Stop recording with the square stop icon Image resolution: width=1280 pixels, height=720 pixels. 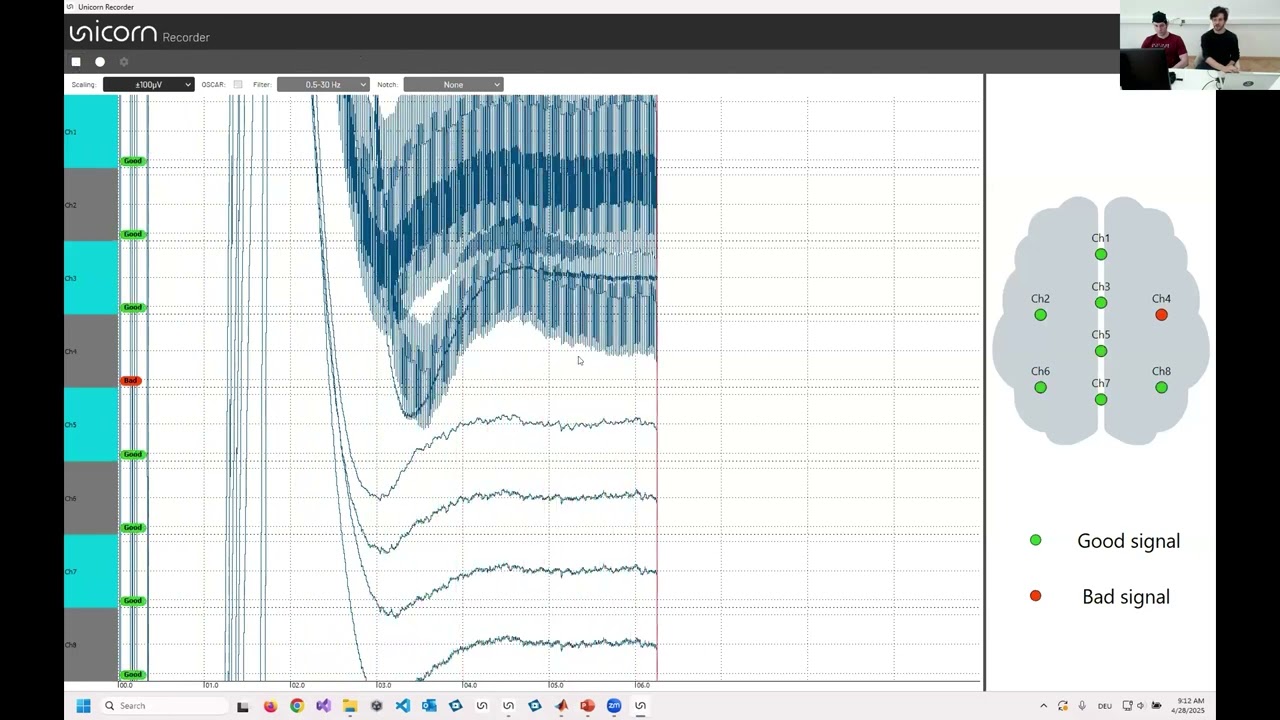pyautogui.click(x=76, y=62)
